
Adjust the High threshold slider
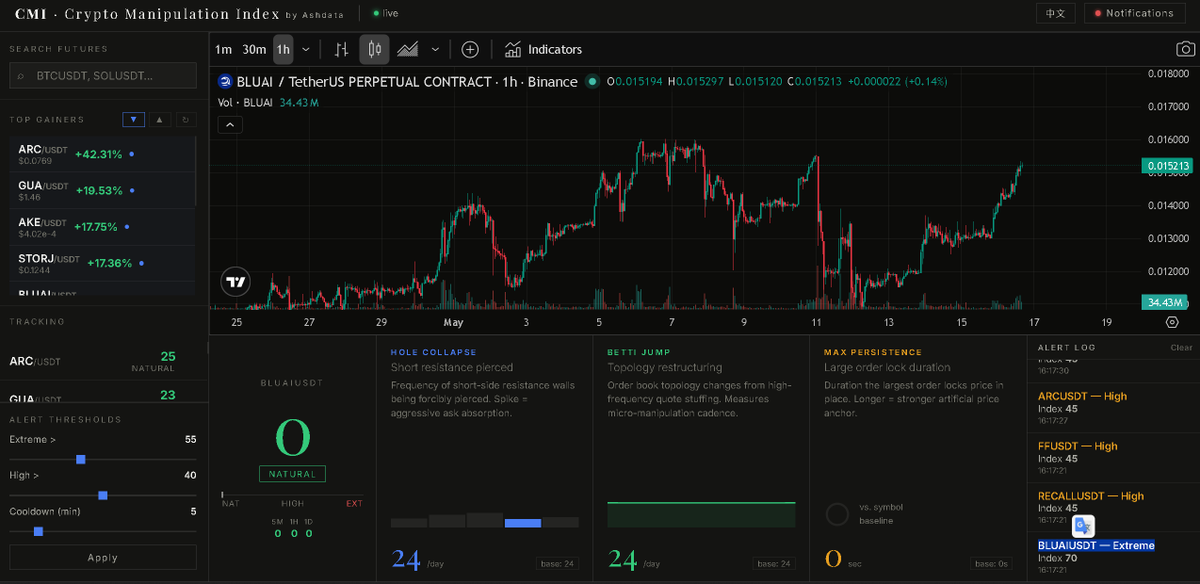click(103, 495)
